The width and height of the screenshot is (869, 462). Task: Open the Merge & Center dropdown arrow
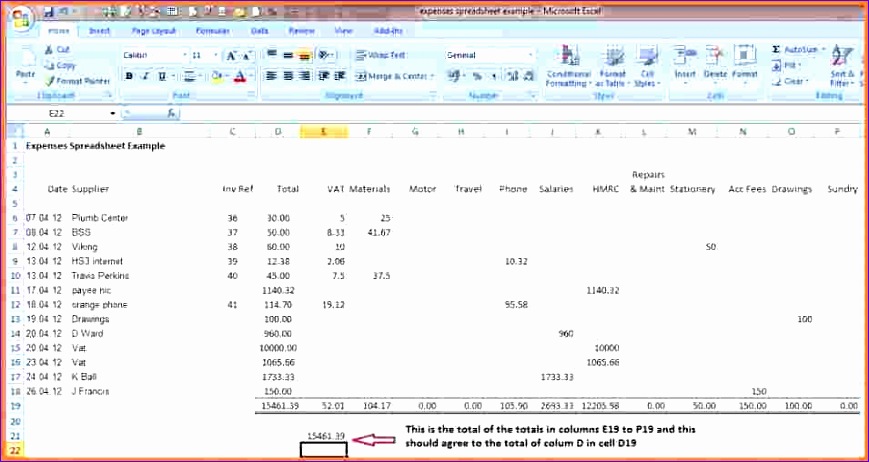432,76
